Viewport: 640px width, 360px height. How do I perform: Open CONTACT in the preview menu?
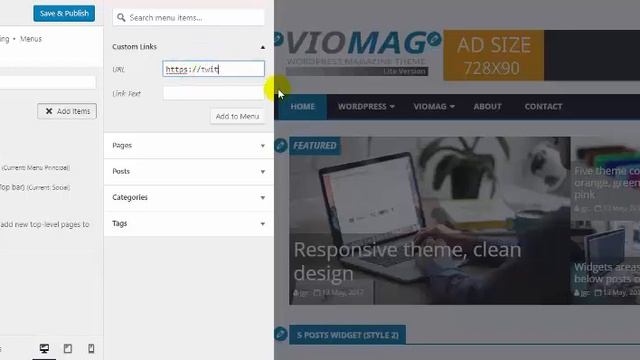(x=543, y=107)
